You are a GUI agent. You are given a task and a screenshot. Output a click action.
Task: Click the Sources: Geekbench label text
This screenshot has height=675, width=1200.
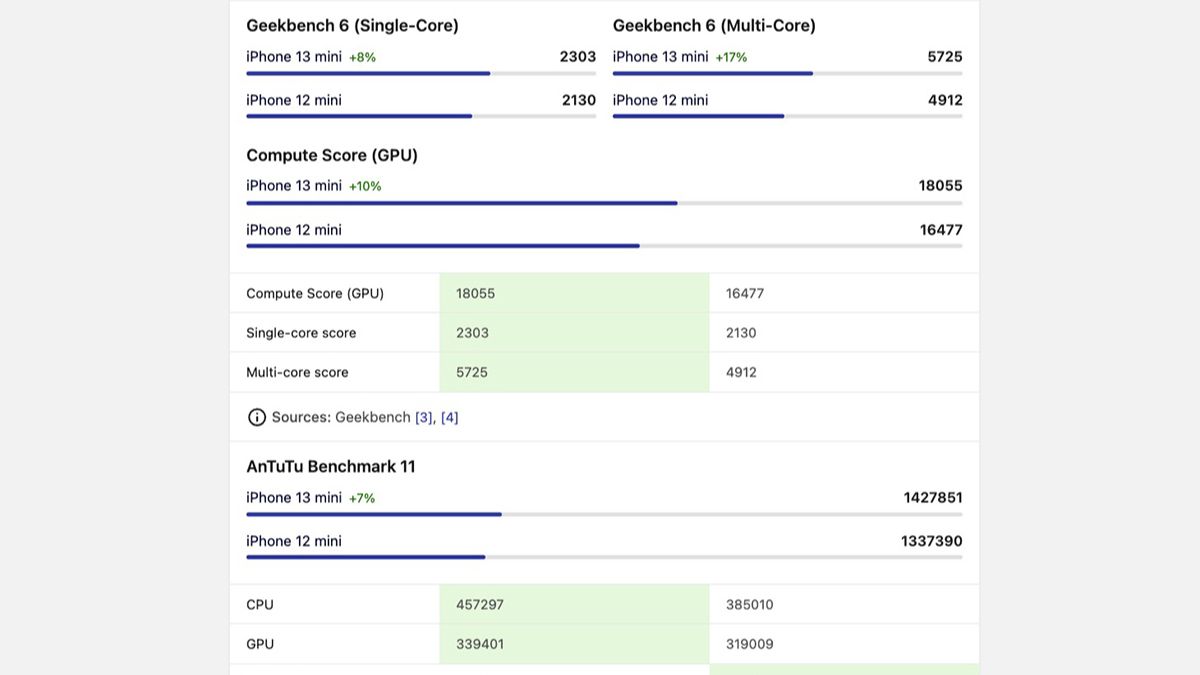pyautogui.click(x=341, y=417)
